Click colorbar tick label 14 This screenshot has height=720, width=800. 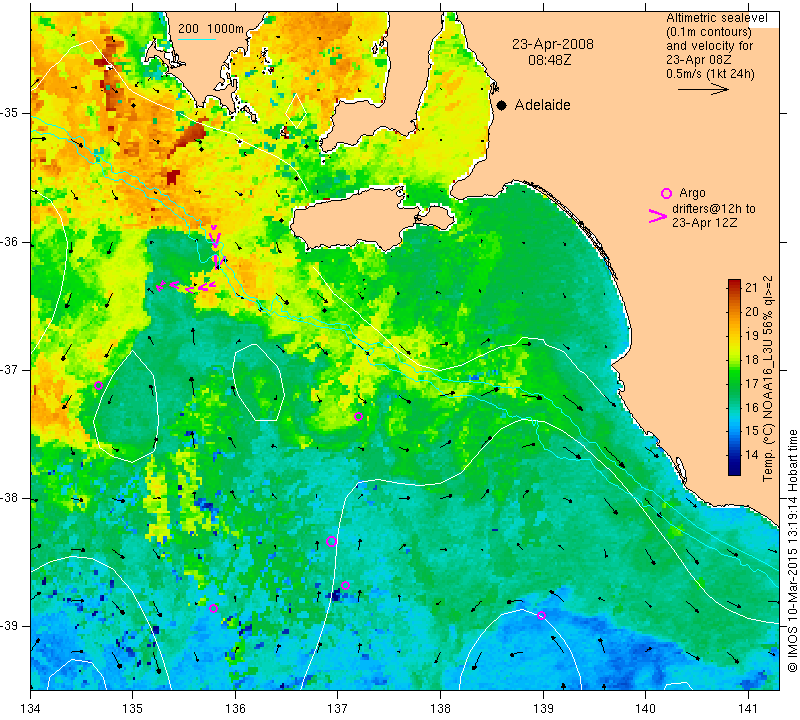752,455
